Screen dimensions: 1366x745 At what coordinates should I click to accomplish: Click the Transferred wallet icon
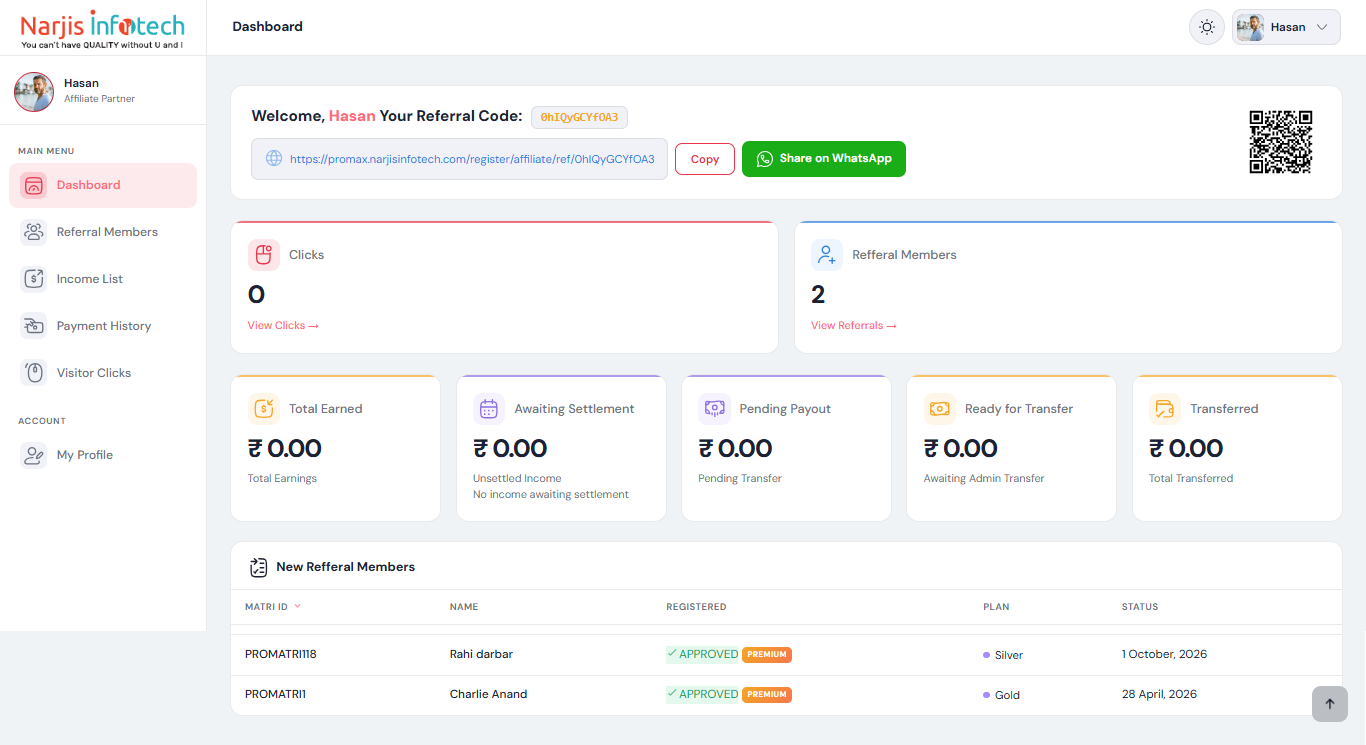click(x=1165, y=409)
